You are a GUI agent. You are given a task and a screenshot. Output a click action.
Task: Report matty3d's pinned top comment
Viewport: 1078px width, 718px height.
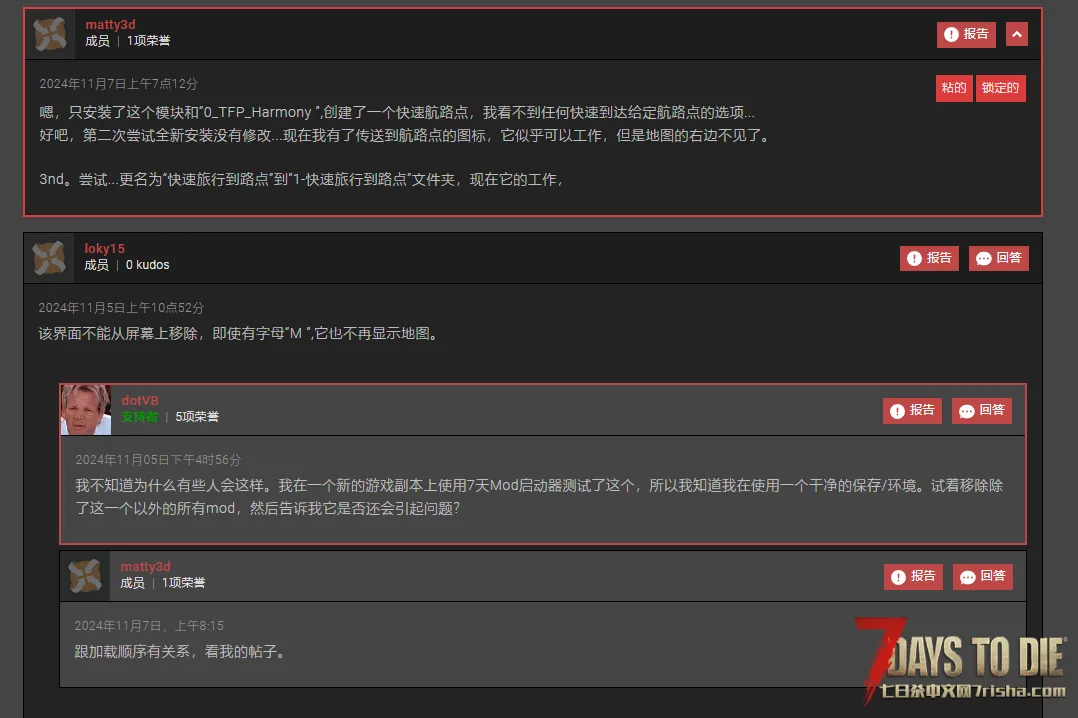tap(966, 34)
